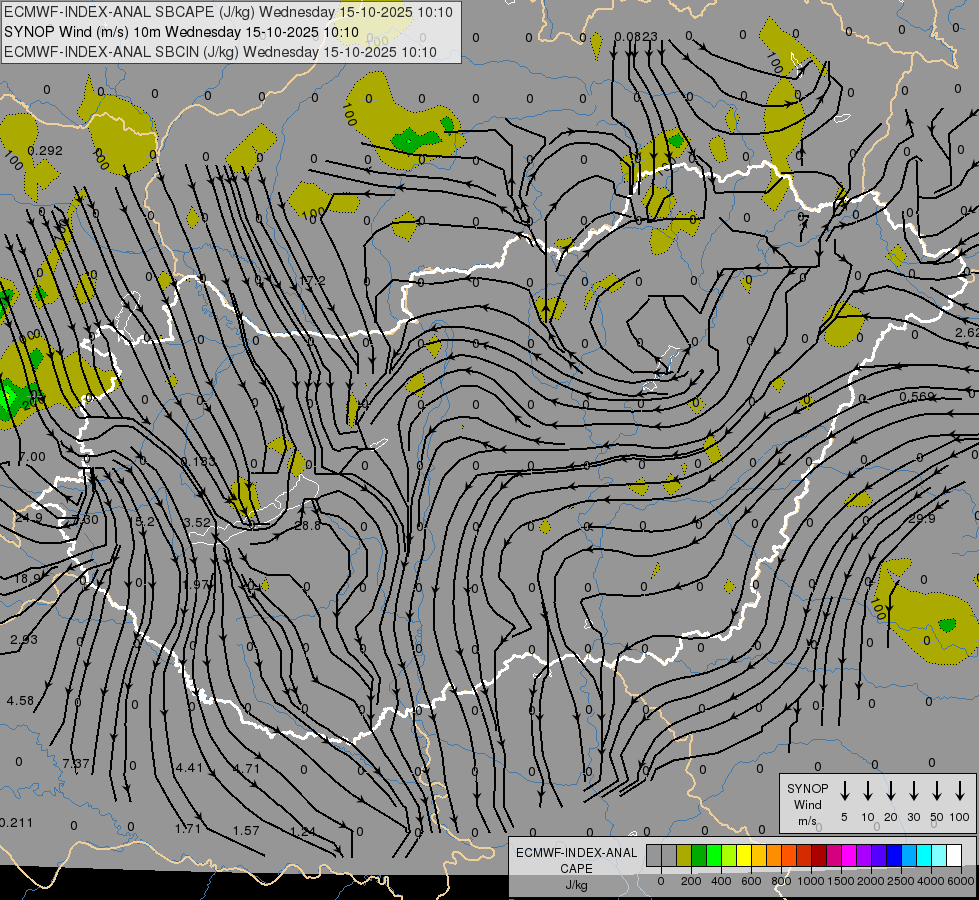The height and width of the screenshot is (900, 979).
Task: Click the wind arrow above 100 m/s
Action: pyautogui.click(x=960, y=791)
